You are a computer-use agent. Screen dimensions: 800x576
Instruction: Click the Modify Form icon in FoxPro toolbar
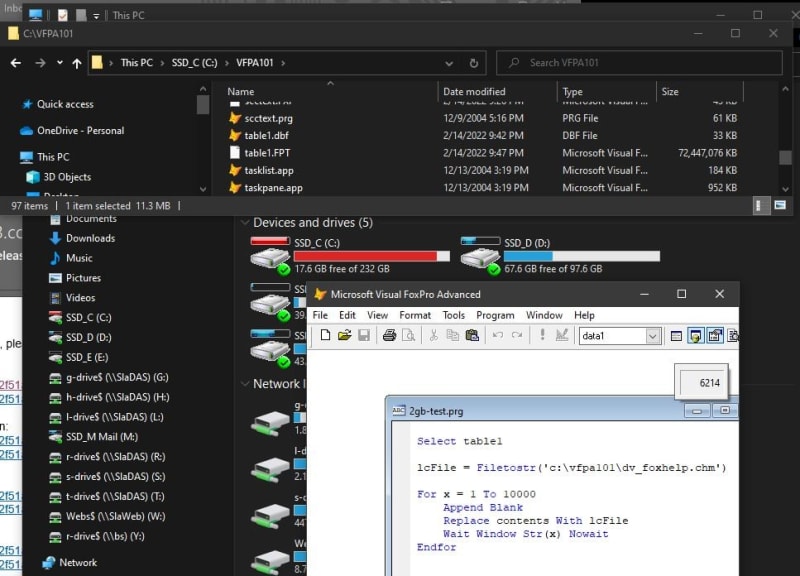point(562,335)
